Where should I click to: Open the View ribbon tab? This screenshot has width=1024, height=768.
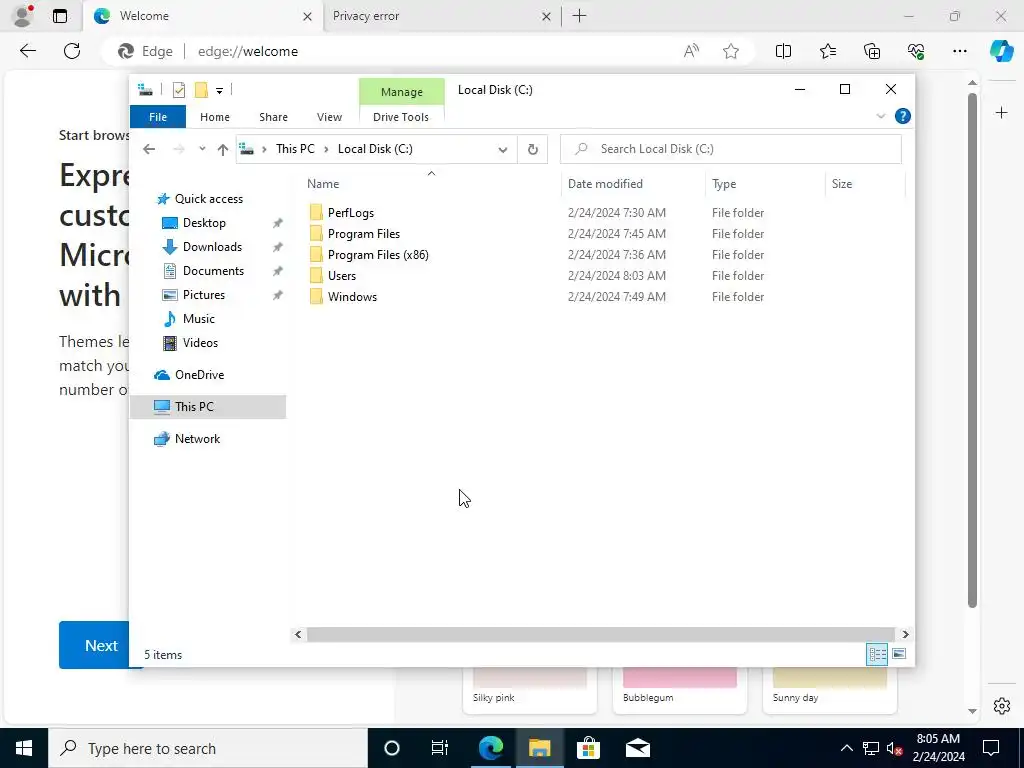coord(329,117)
